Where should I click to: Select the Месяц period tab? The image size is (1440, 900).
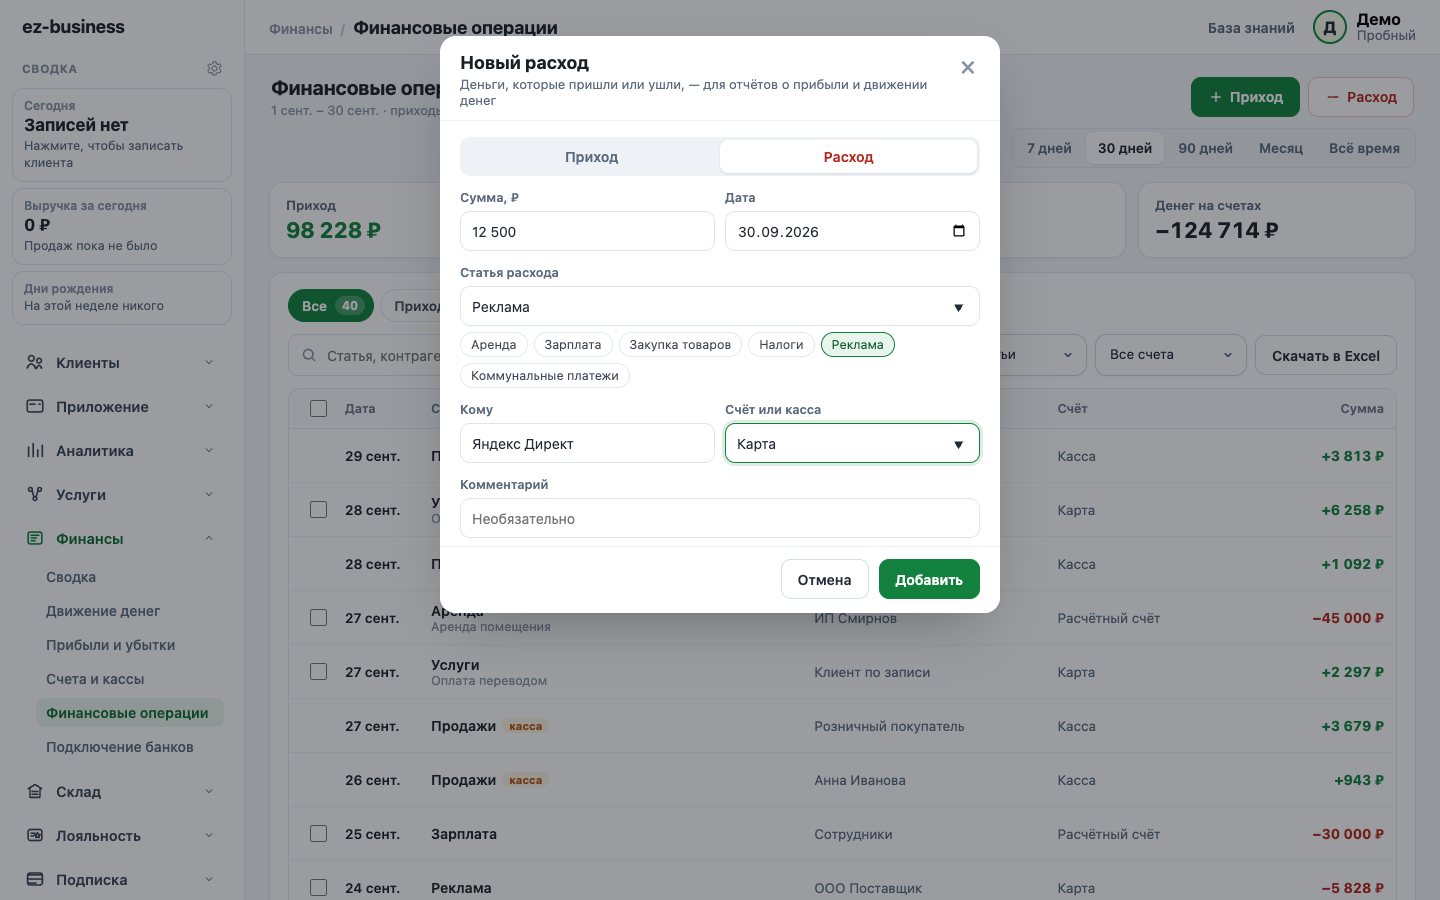[1281, 148]
